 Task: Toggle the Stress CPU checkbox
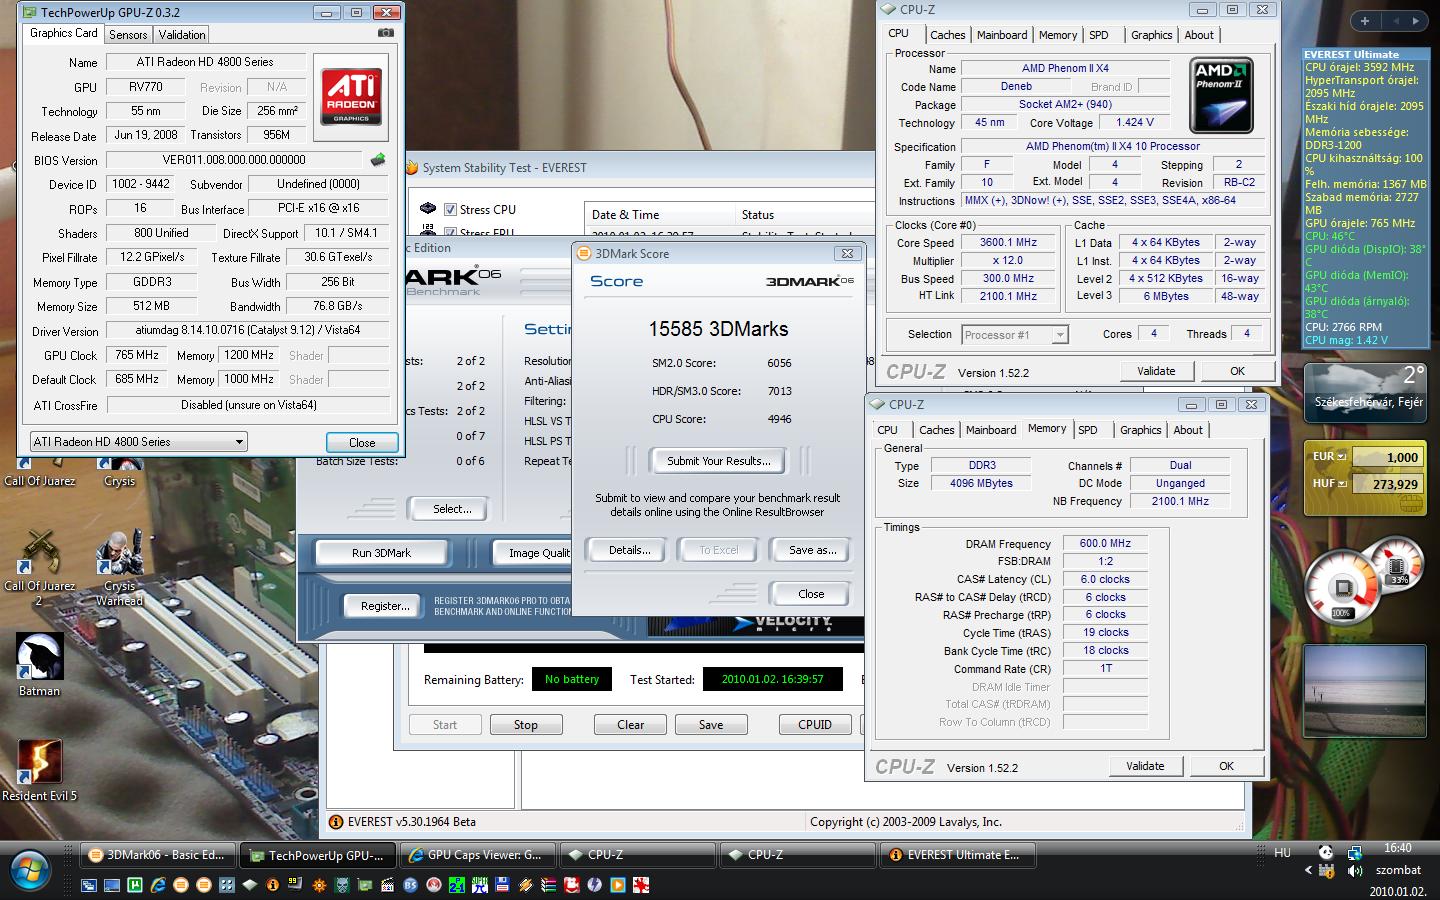click(x=451, y=210)
